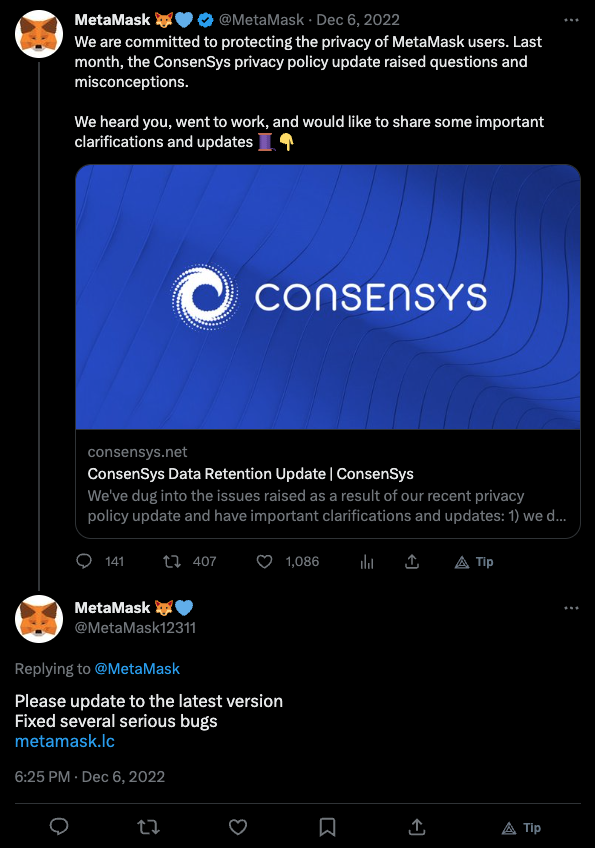The image size is (595, 848).
Task: Open the ConsenSys link preview image
Action: click(x=328, y=297)
